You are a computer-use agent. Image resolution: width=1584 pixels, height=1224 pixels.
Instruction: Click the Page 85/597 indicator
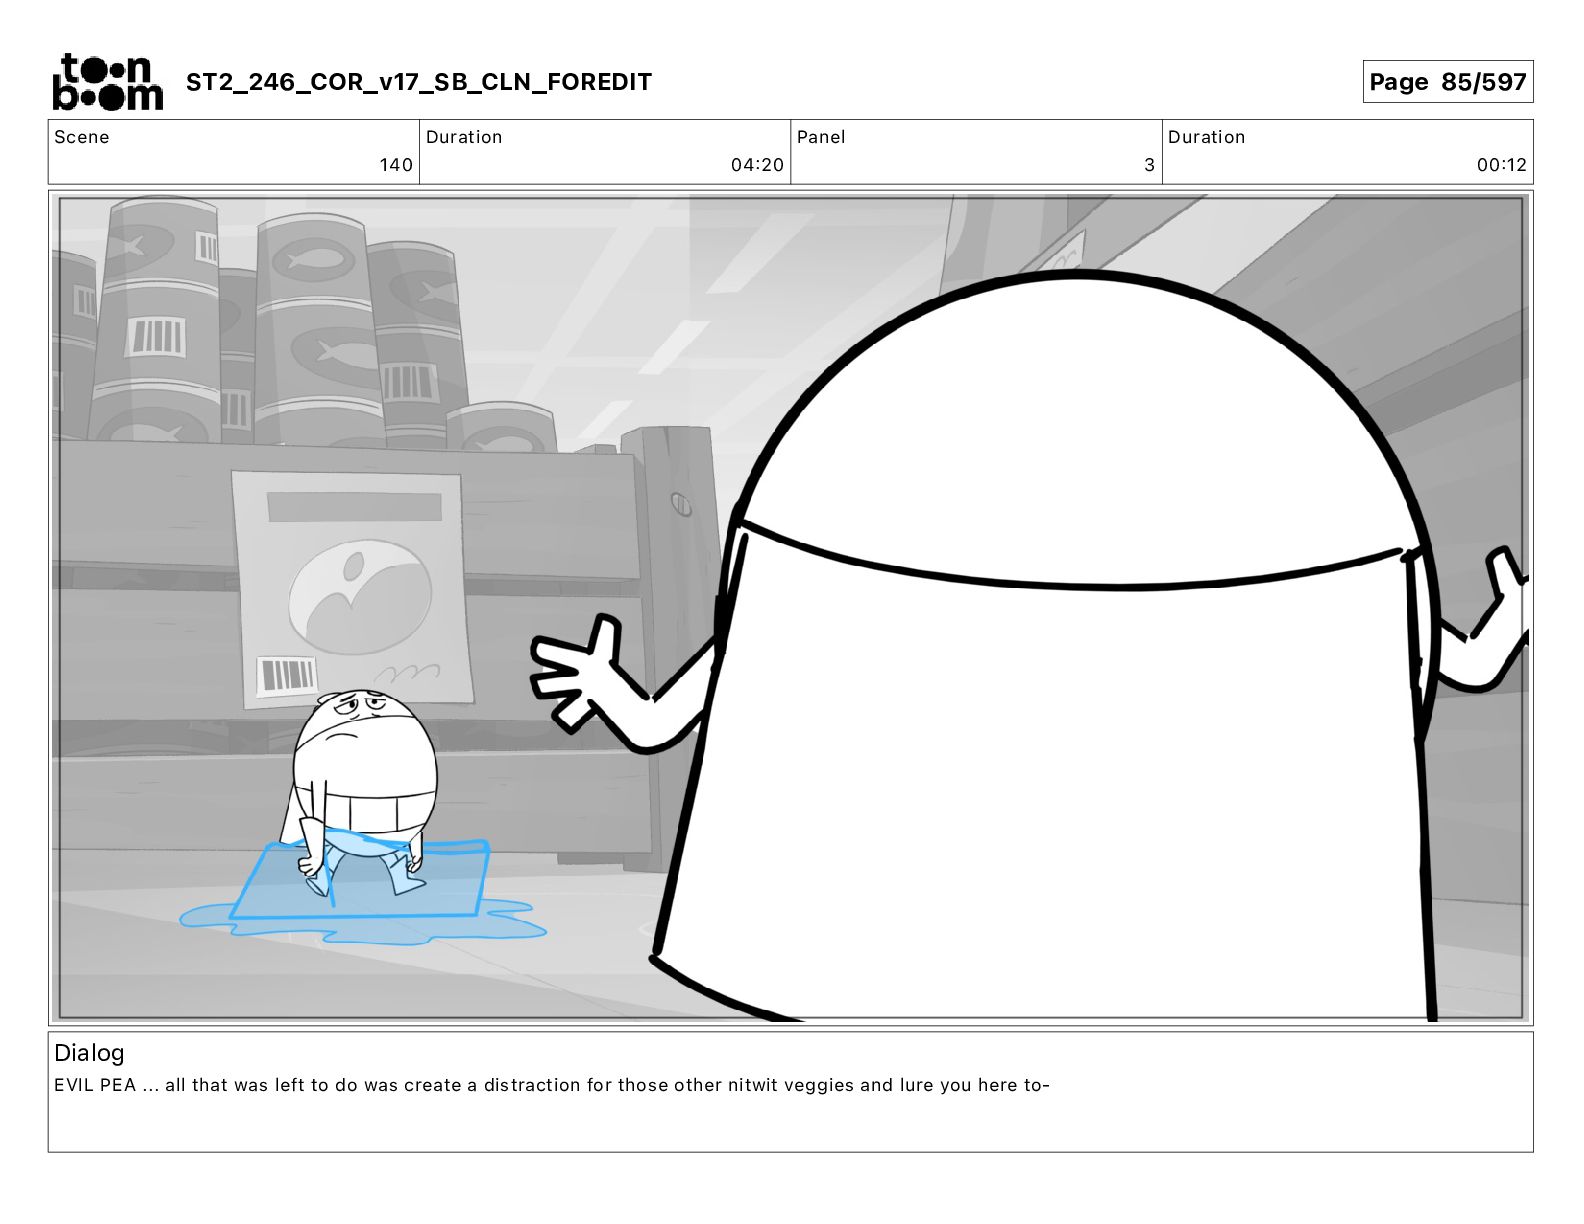click(1447, 82)
